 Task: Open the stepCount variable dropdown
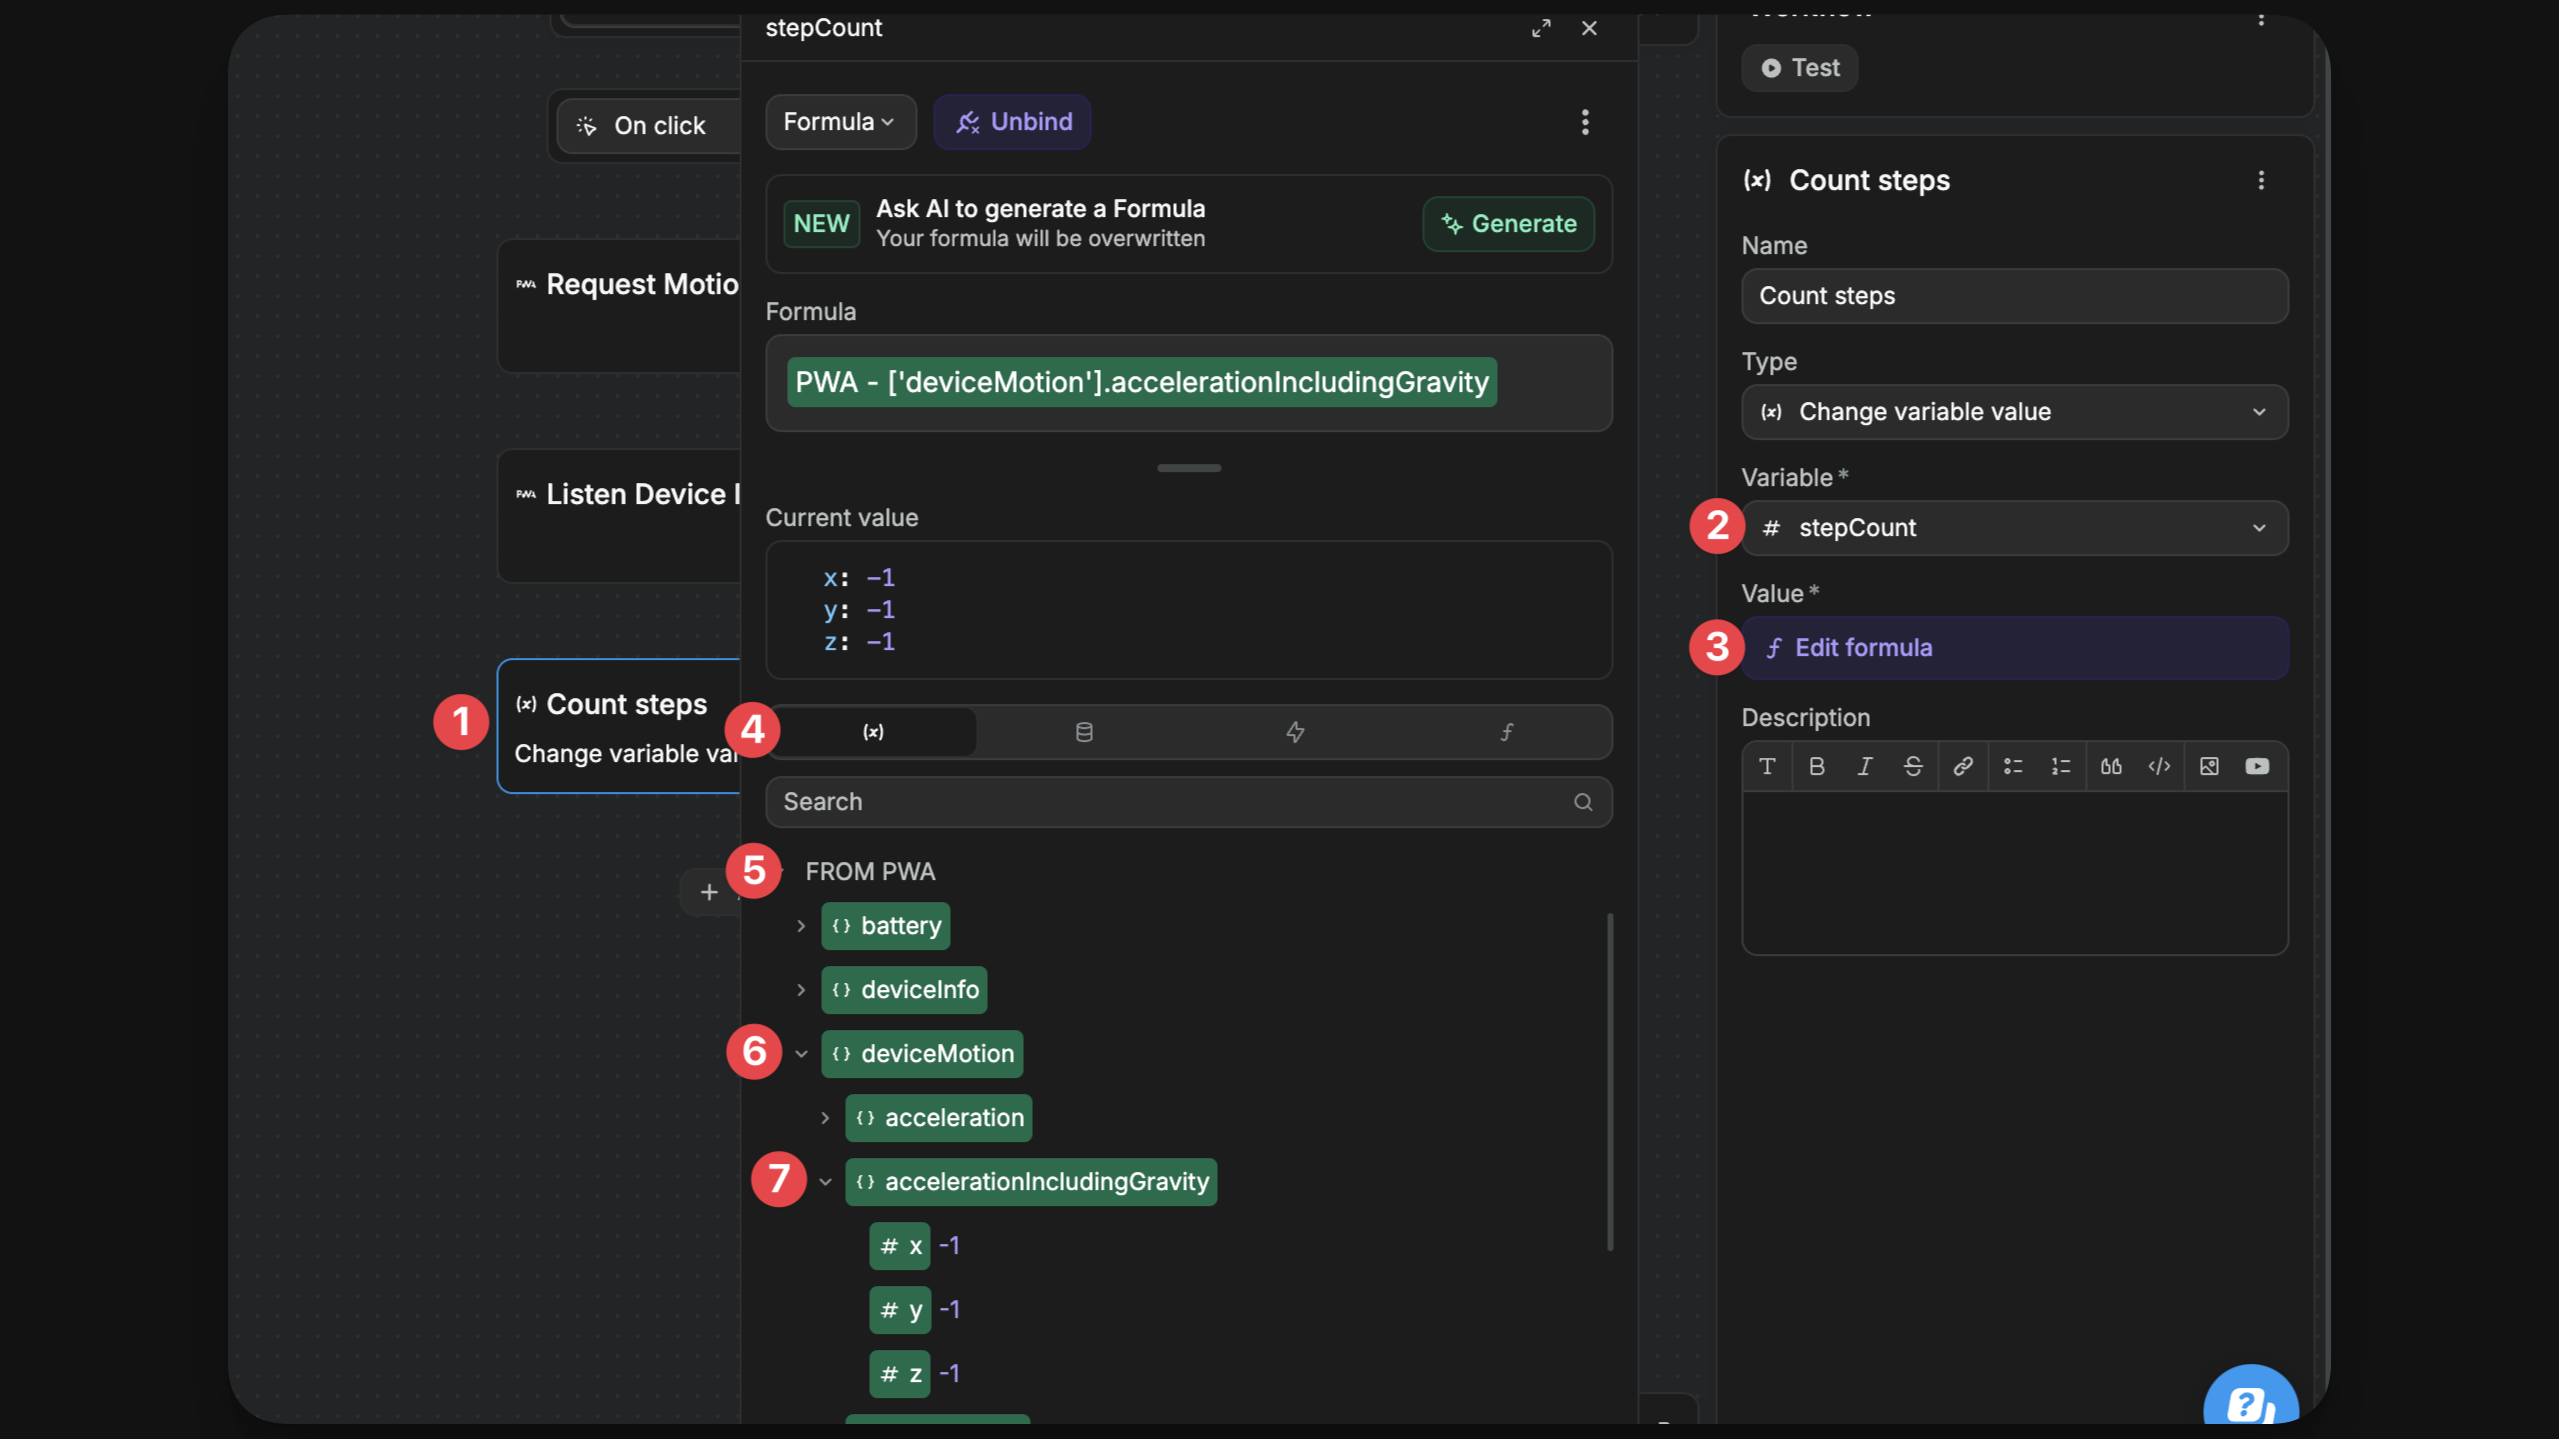tap(2014, 528)
